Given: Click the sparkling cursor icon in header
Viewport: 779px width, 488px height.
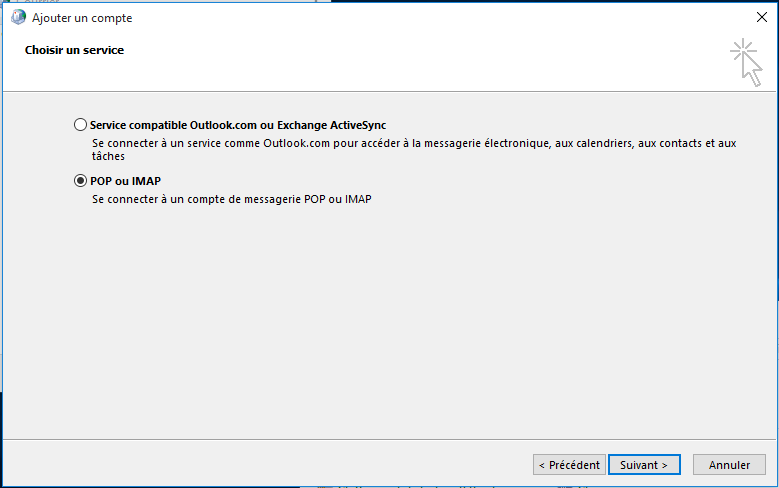Looking at the screenshot, I should (x=746, y=61).
